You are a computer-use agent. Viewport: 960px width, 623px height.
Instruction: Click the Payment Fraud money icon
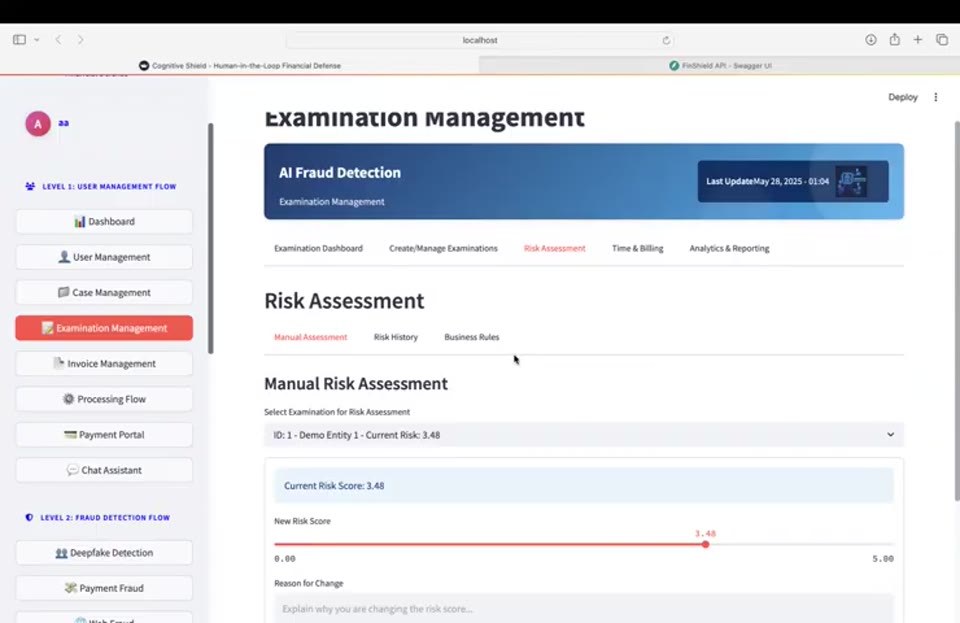(x=71, y=588)
